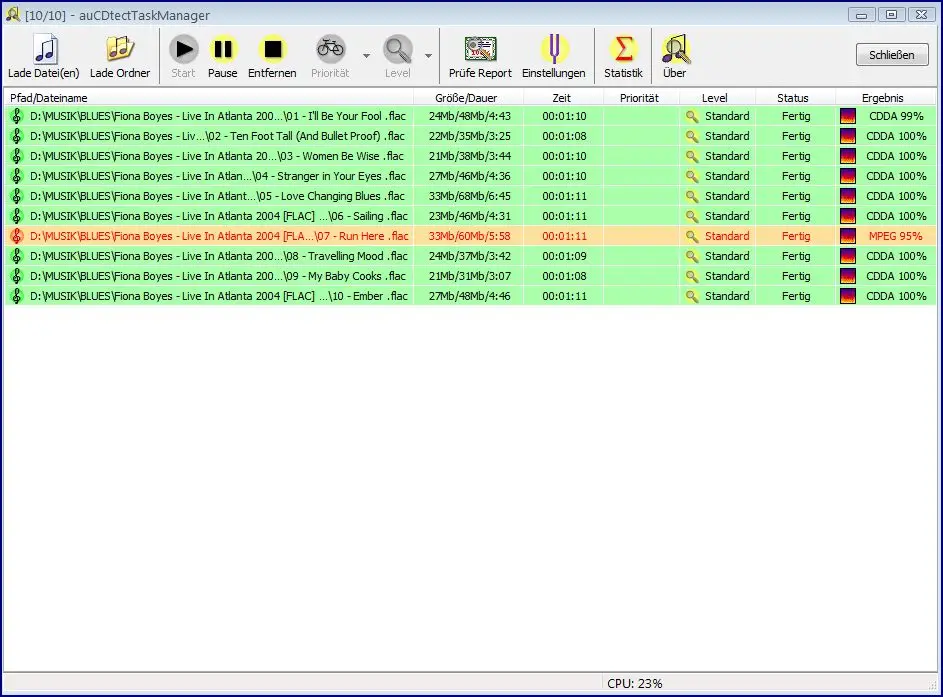This screenshot has width=943, height=697.
Task: Open spectrum thumbnail beside CDDA 99%
Action: tap(848, 116)
